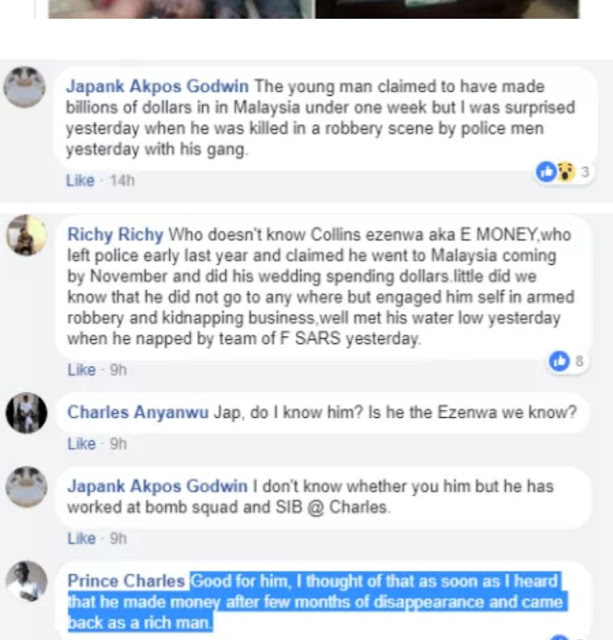
Task: Like Japank's comment about Malaysia billions
Action: pos(80,180)
